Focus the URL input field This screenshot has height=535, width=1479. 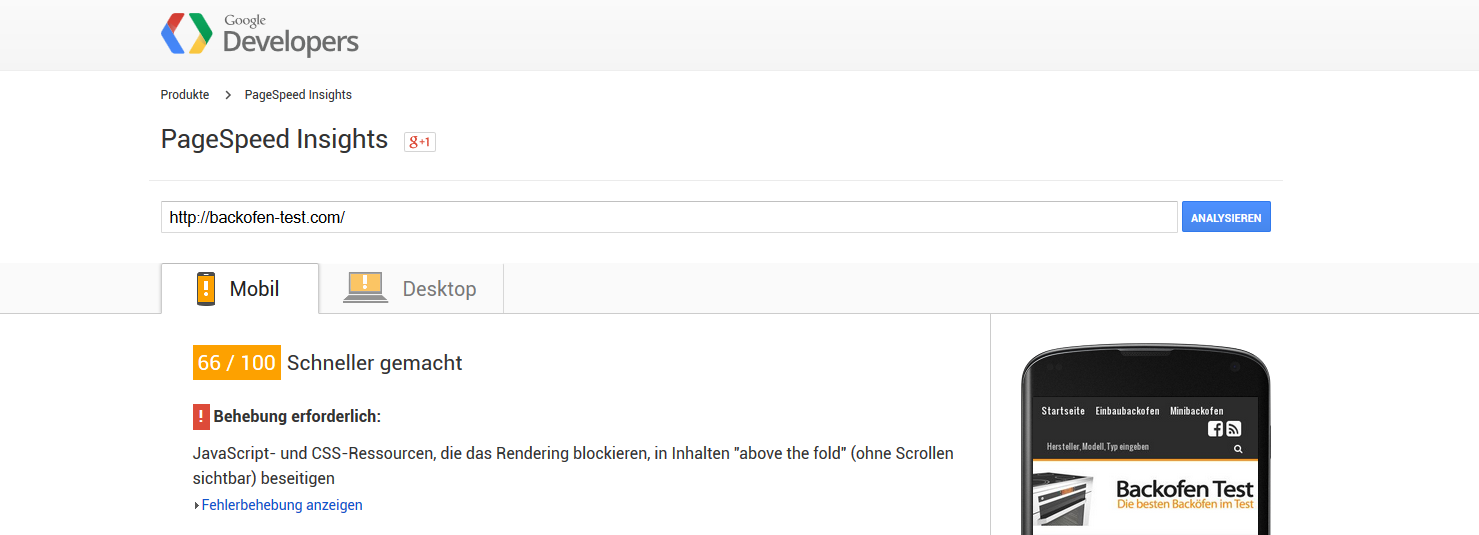[x=668, y=217]
